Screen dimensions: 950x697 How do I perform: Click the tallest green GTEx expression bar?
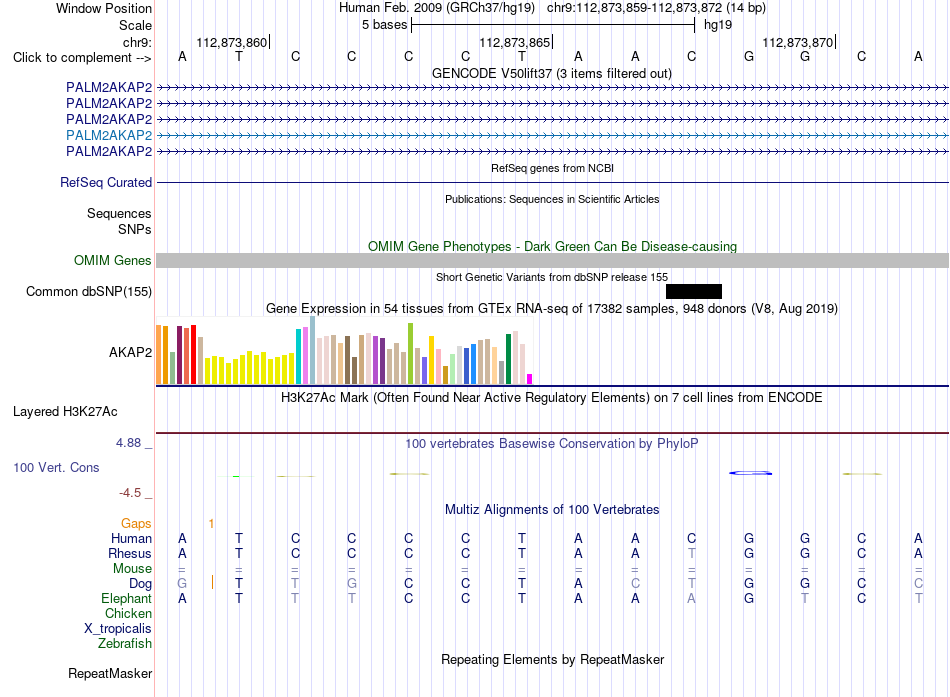tap(411, 353)
